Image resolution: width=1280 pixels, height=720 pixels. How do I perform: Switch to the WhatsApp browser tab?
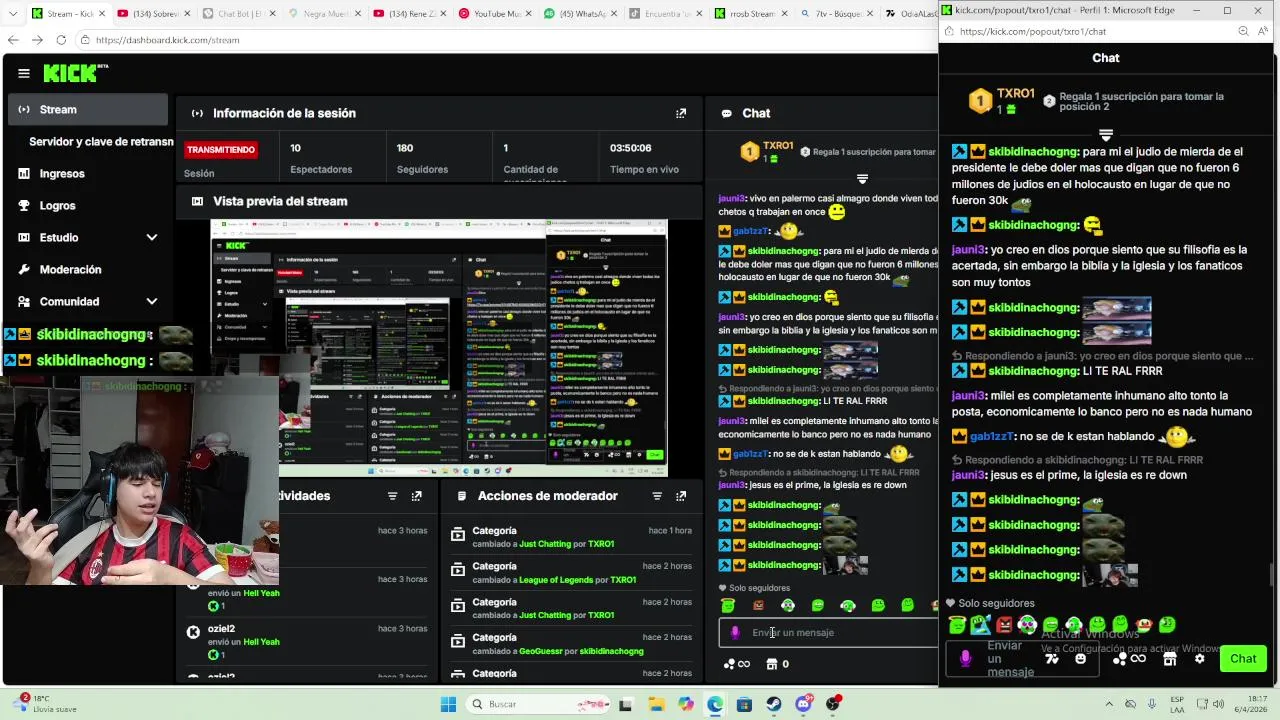coord(582,14)
